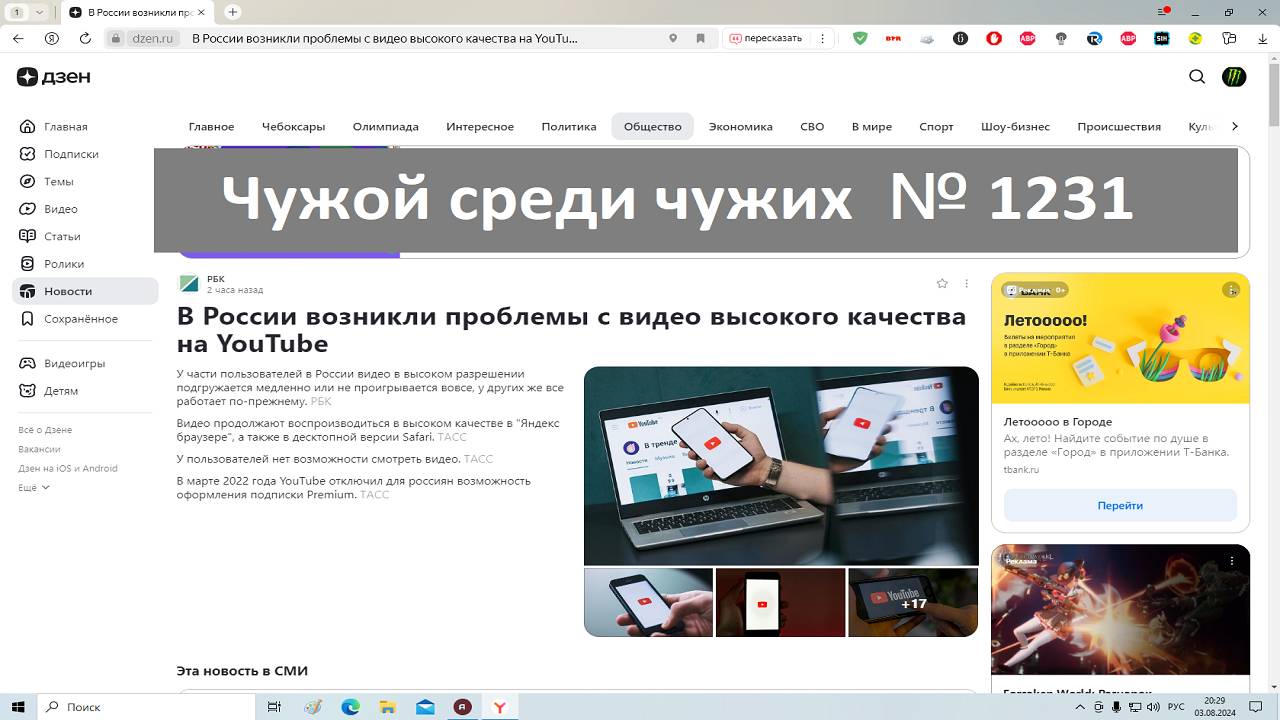Star the YouTube article as favorite

[942, 284]
